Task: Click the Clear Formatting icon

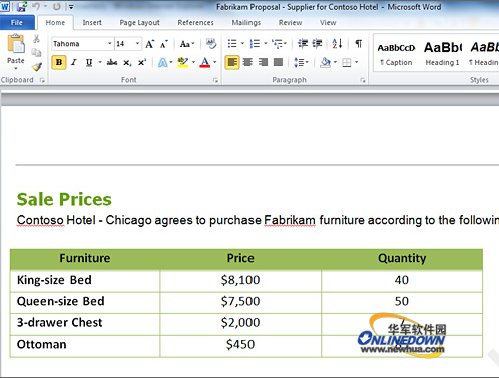Action: click(211, 44)
